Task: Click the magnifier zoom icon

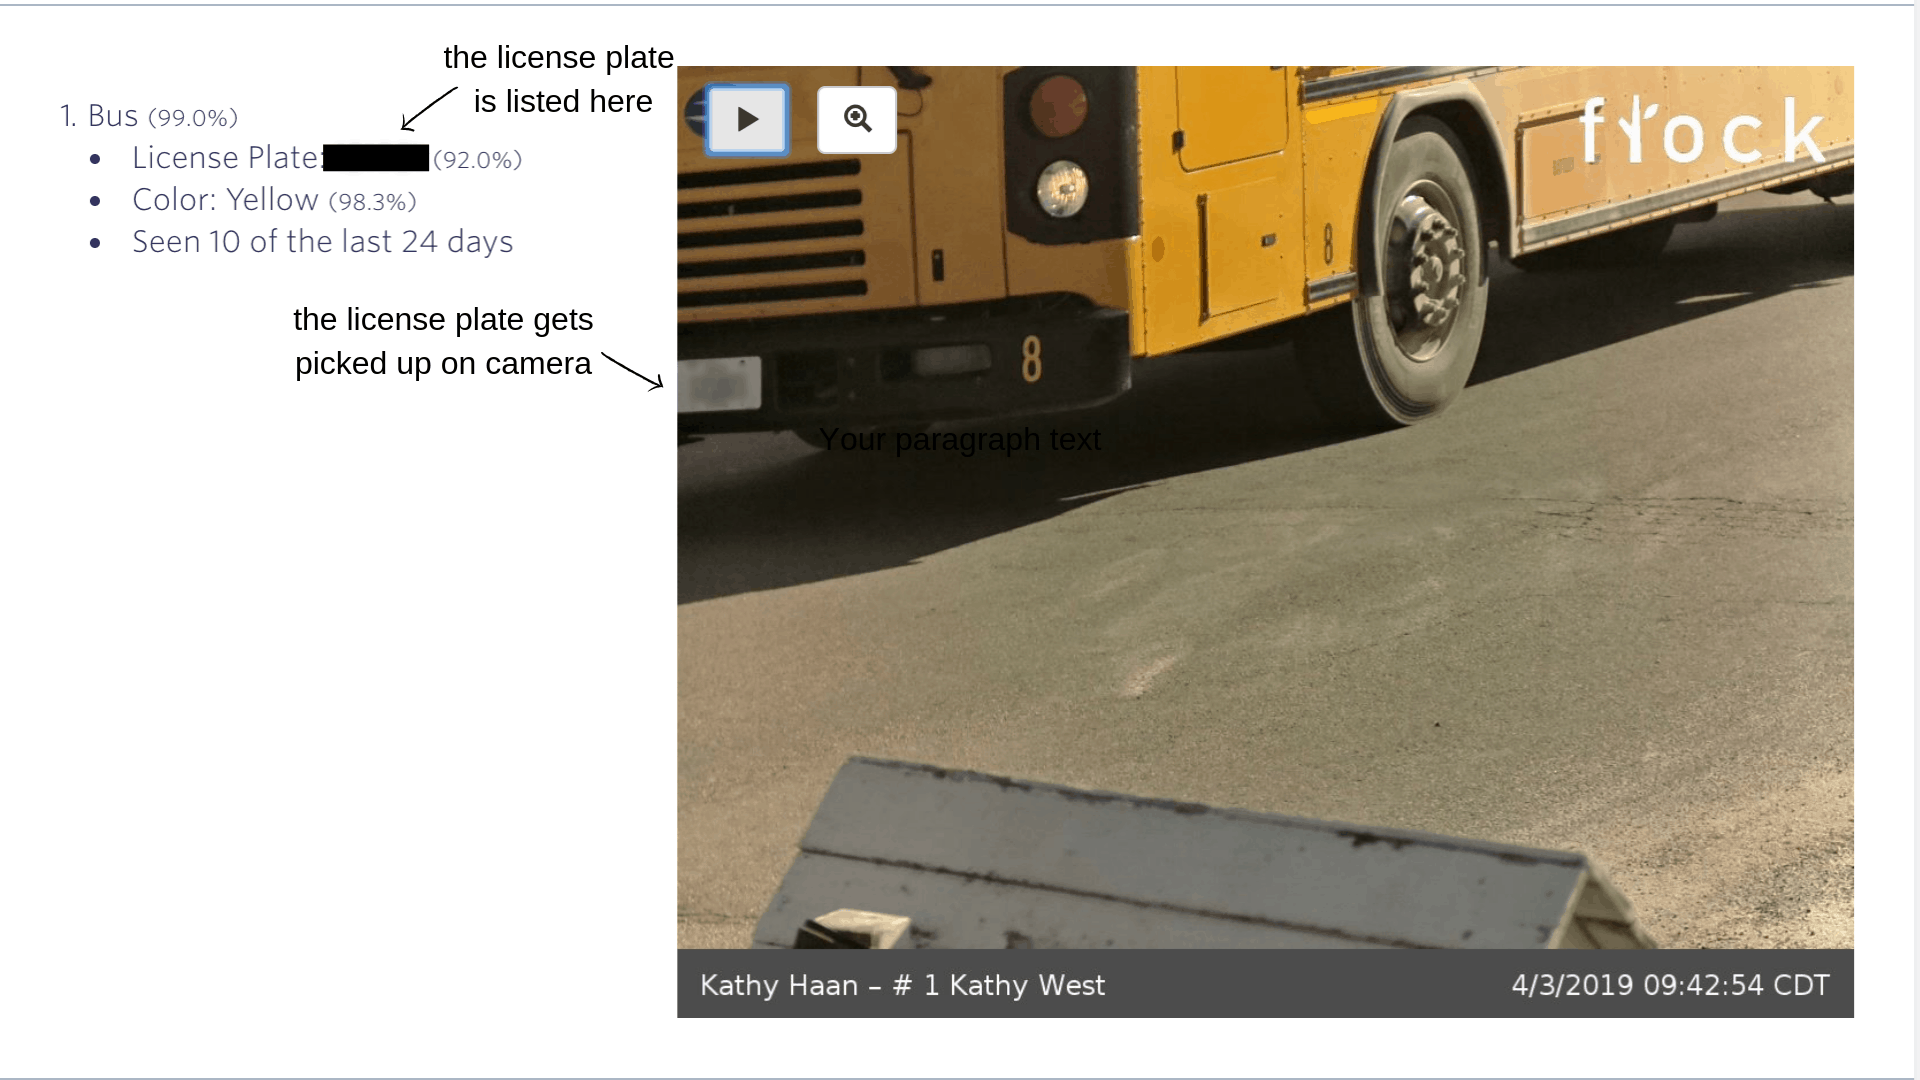Action: [x=857, y=120]
